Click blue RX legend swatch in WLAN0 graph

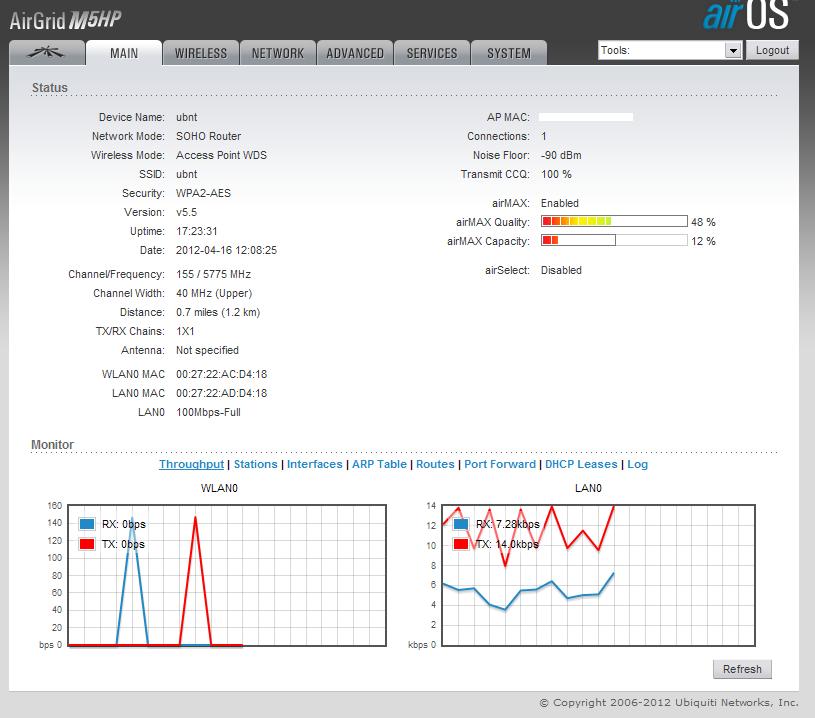pyautogui.click(x=87, y=524)
